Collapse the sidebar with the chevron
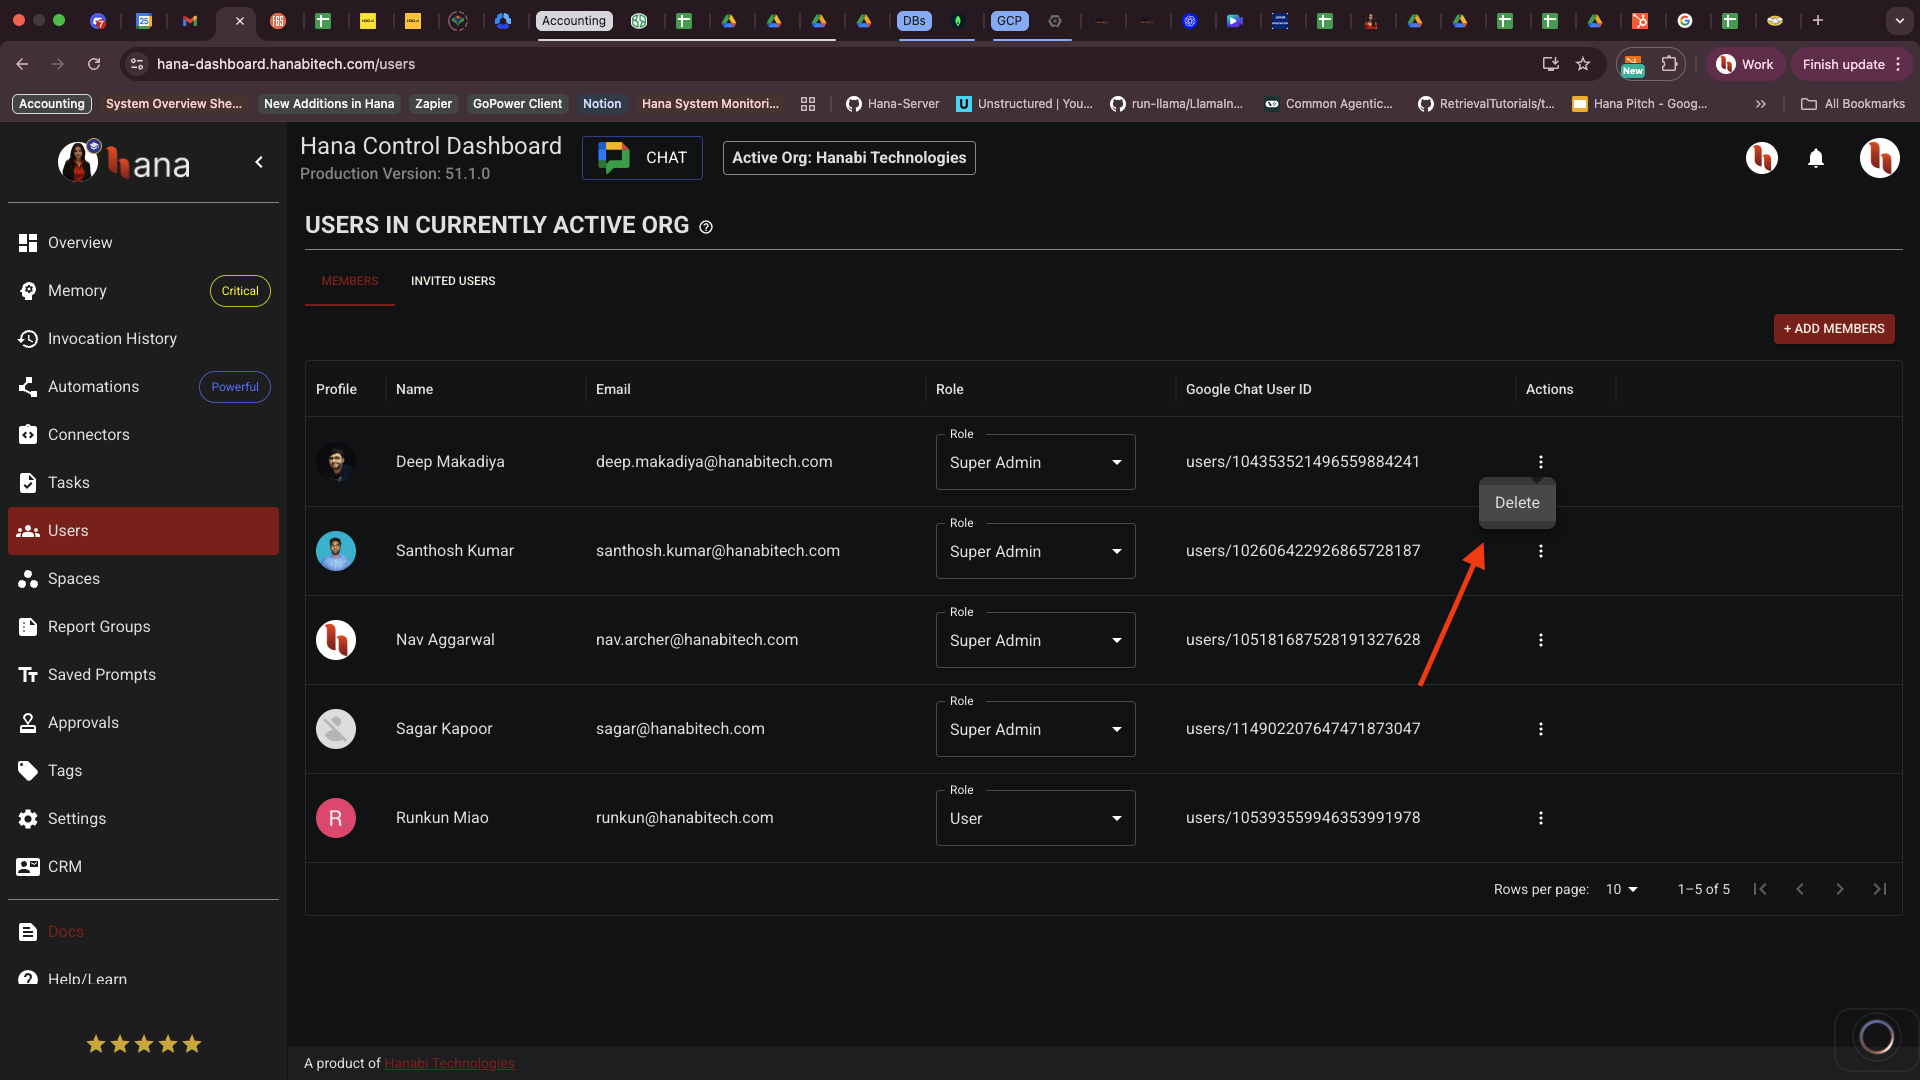This screenshot has height=1080, width=1920. pyautogui.click(x=259, y=162)
